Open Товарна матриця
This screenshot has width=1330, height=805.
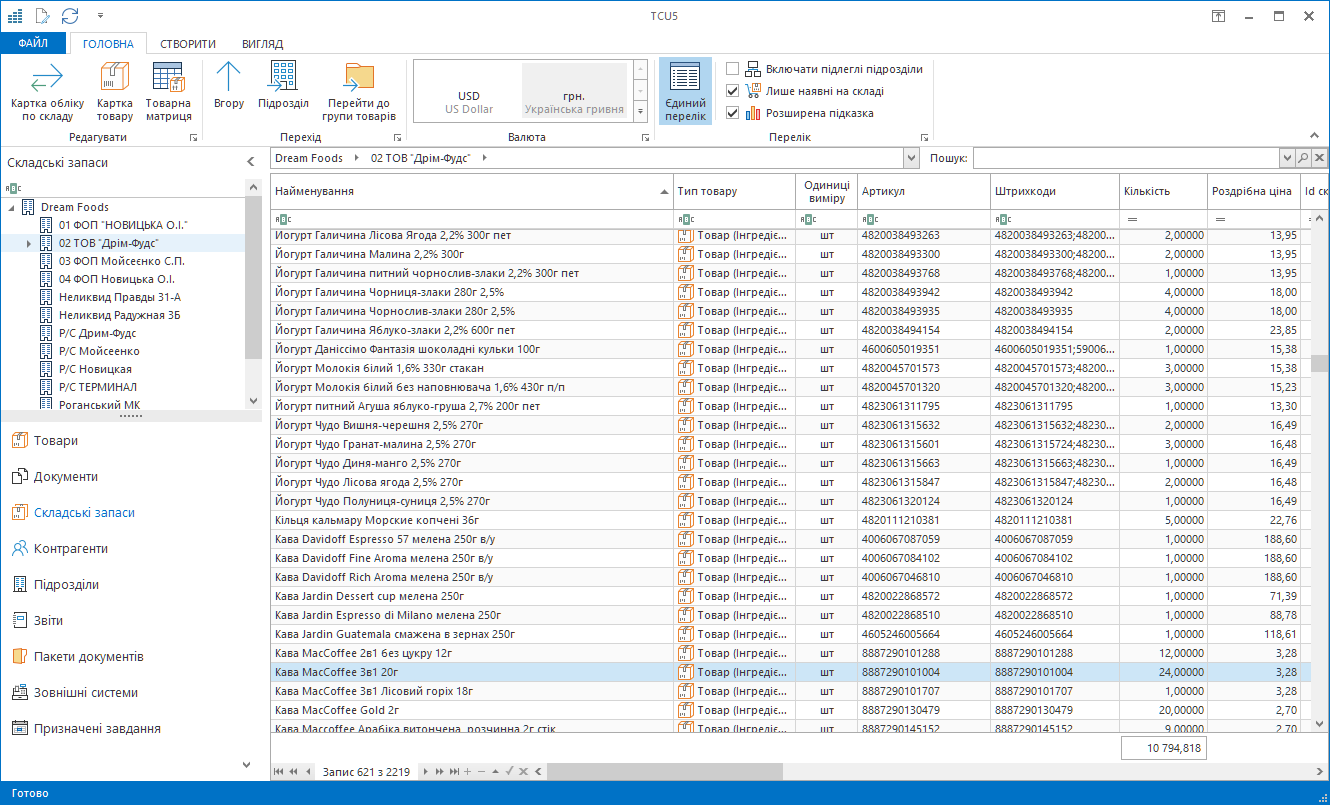(168, 92)
